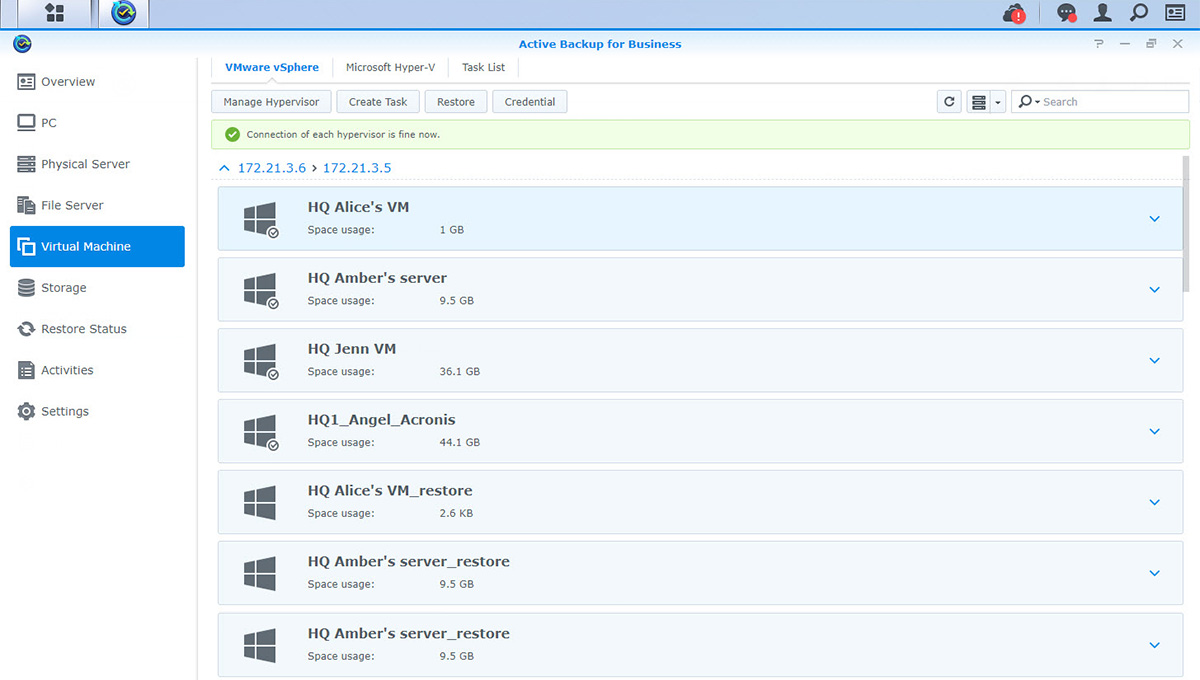Viewport: 1200px width, 680px height.
Task: Open the user account options icon
Action: [1102, 13]
